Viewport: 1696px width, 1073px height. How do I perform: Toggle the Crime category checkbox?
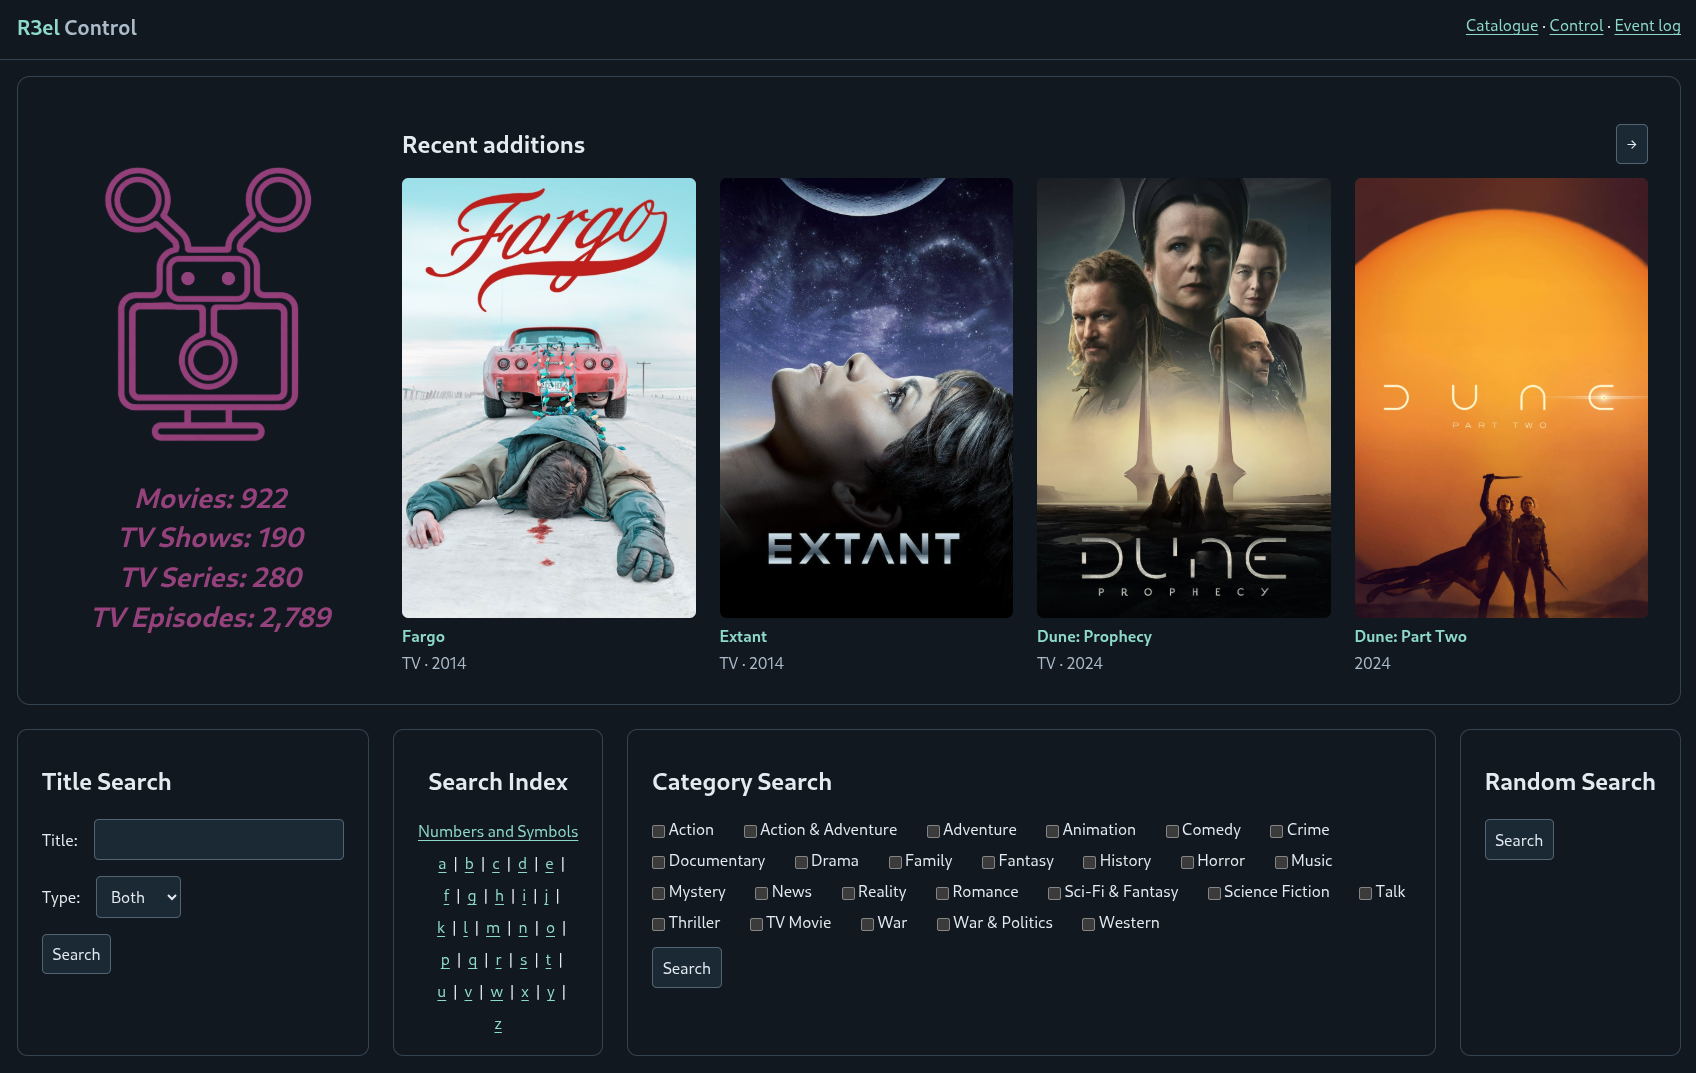[1276, 831]
